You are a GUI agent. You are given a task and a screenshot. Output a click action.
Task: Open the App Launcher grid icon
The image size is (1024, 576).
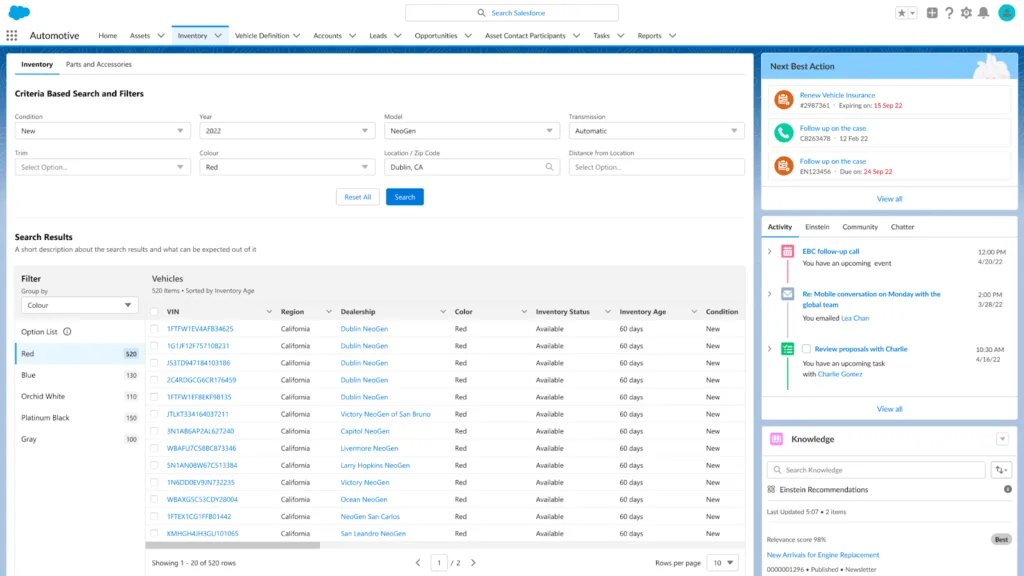[x=12, y=35]
